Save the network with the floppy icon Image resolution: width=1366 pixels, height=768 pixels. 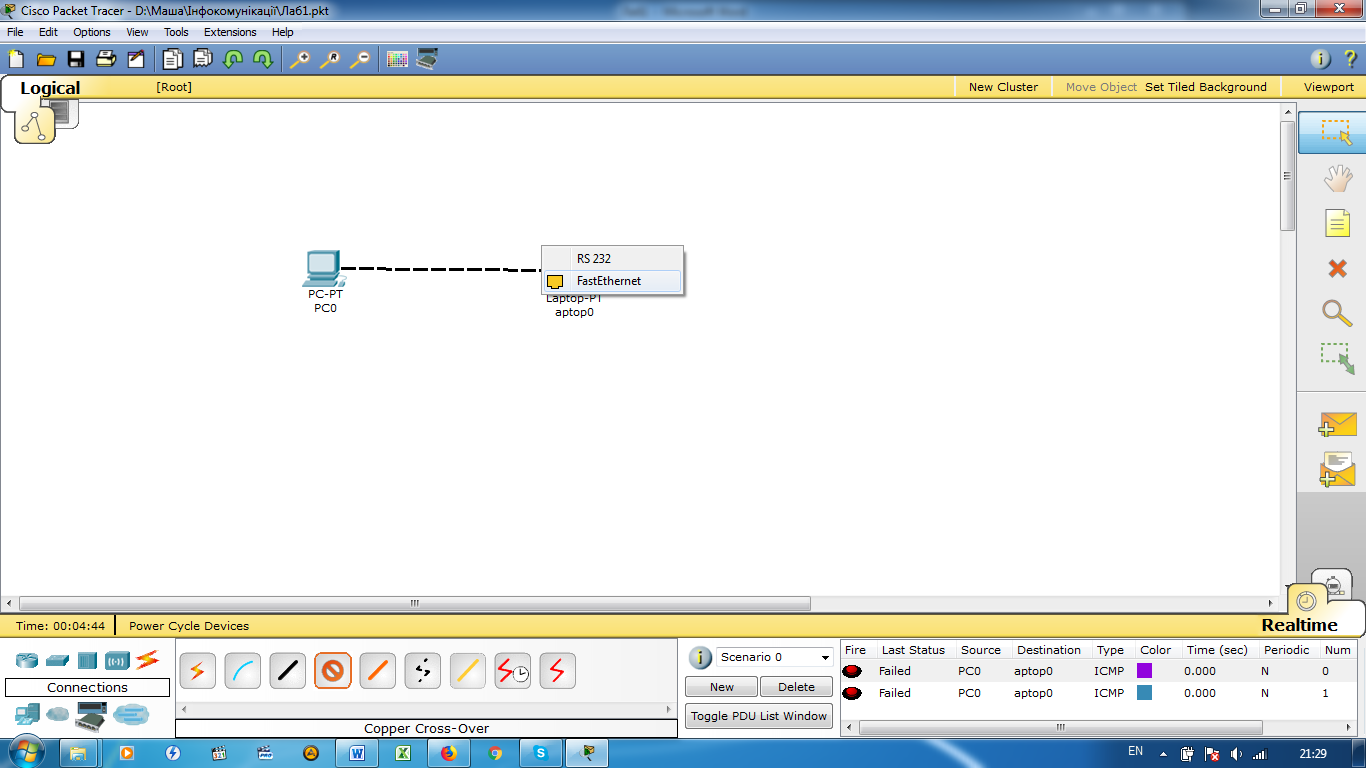[x=76, y=59]
